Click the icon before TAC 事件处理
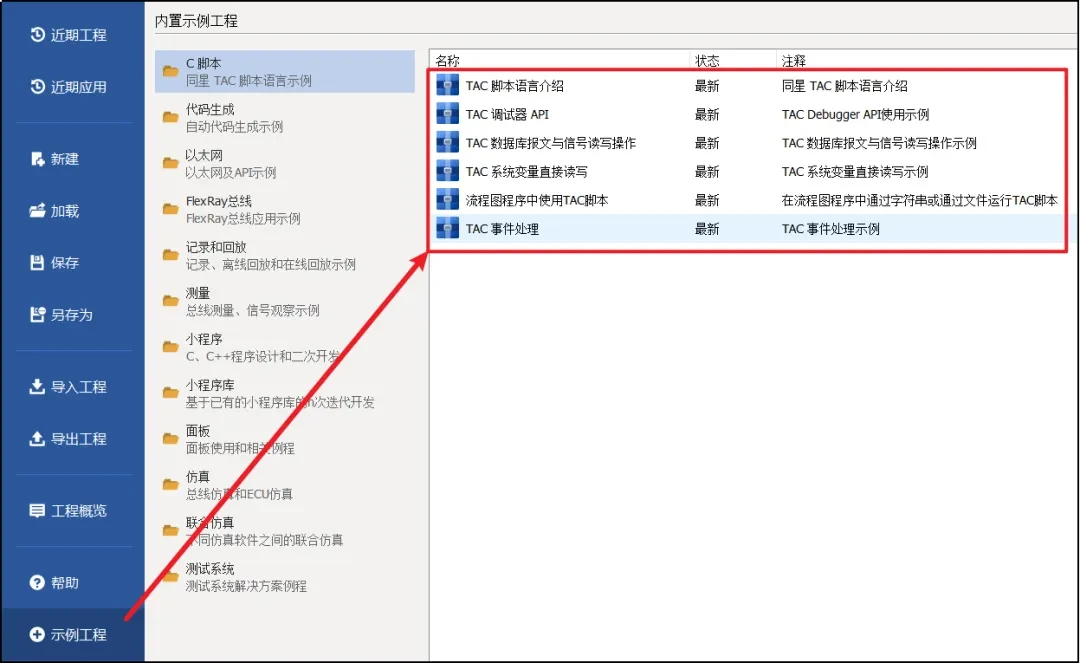 click(446, 228)
